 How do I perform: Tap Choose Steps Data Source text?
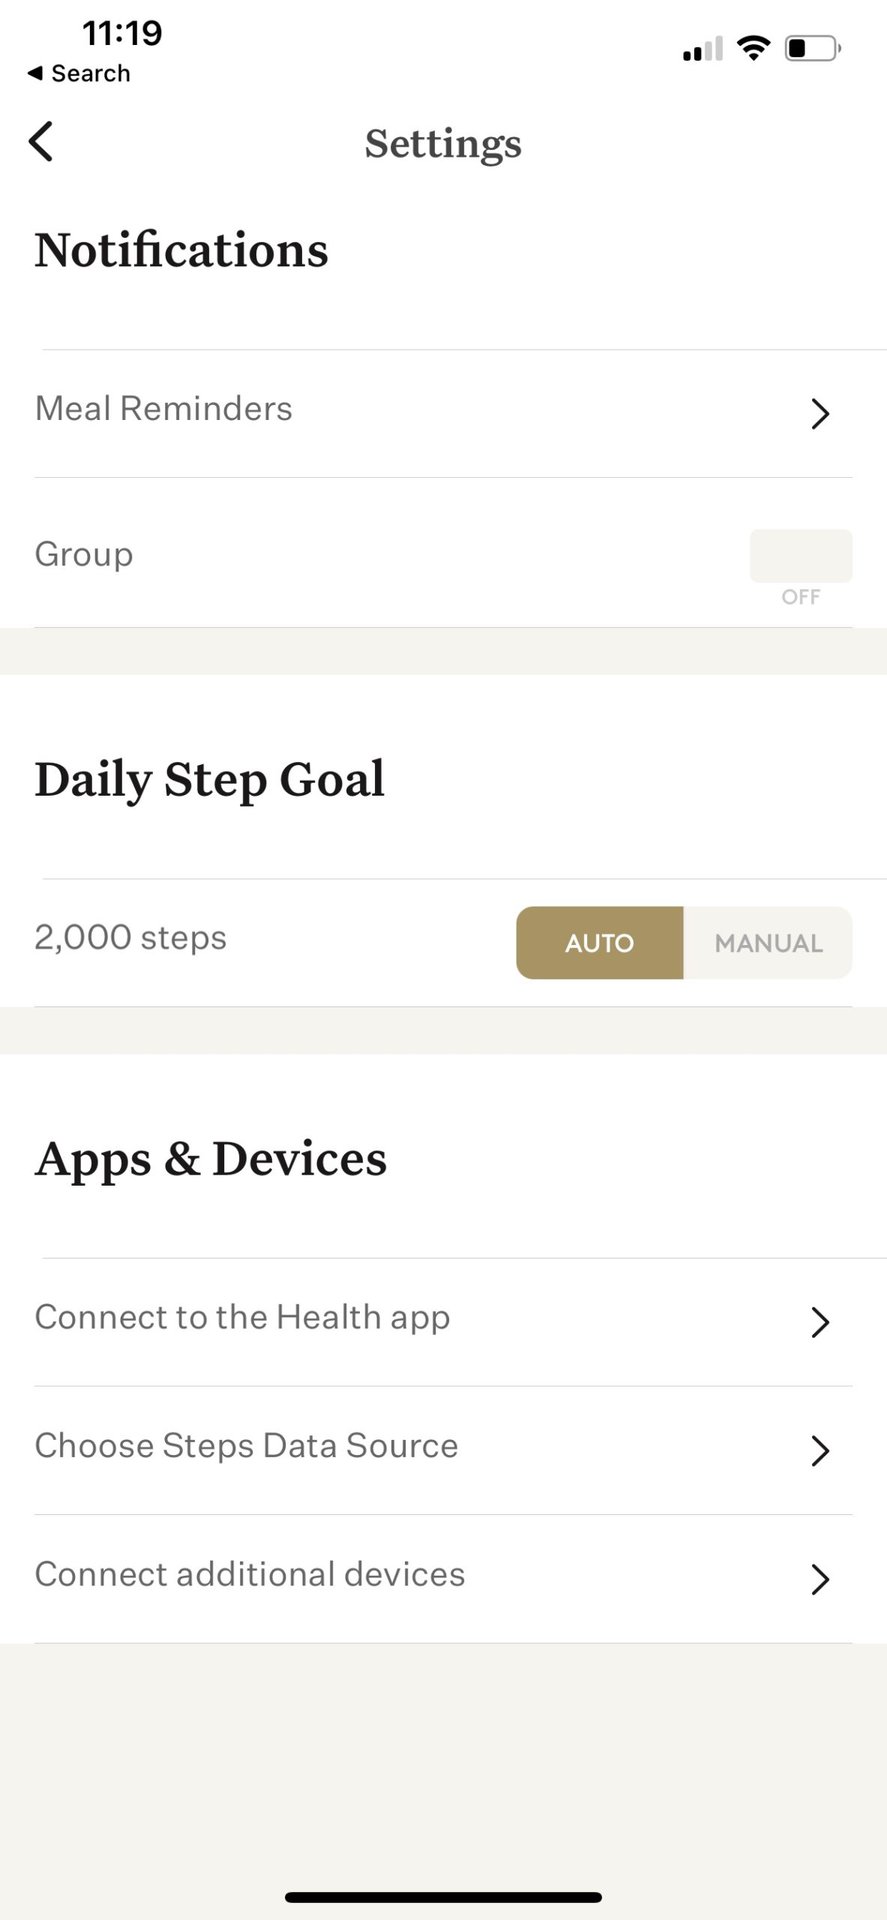click(x=246, y=1446)
